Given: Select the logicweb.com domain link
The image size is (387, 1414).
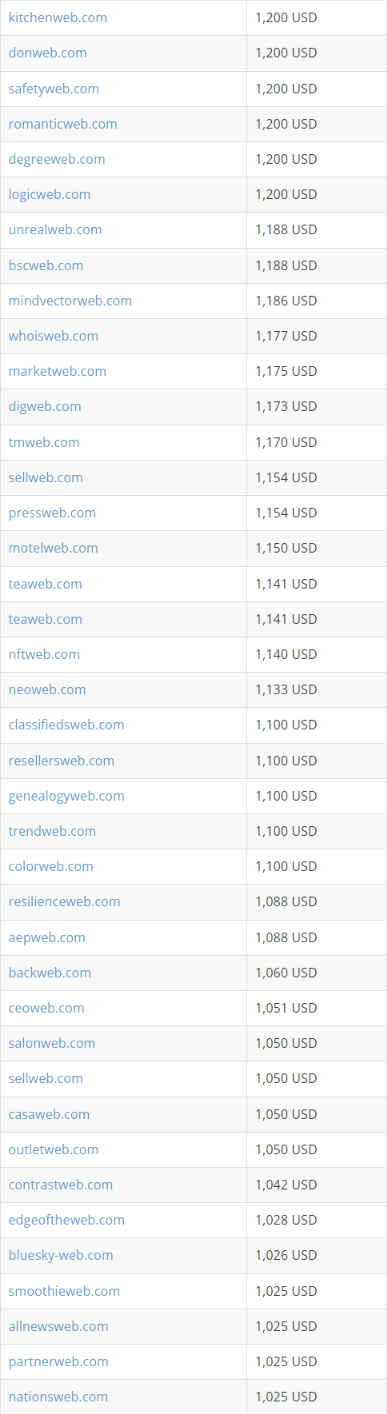Looking at the screenshot, I should pyautogui.click(x=50, y=194).
